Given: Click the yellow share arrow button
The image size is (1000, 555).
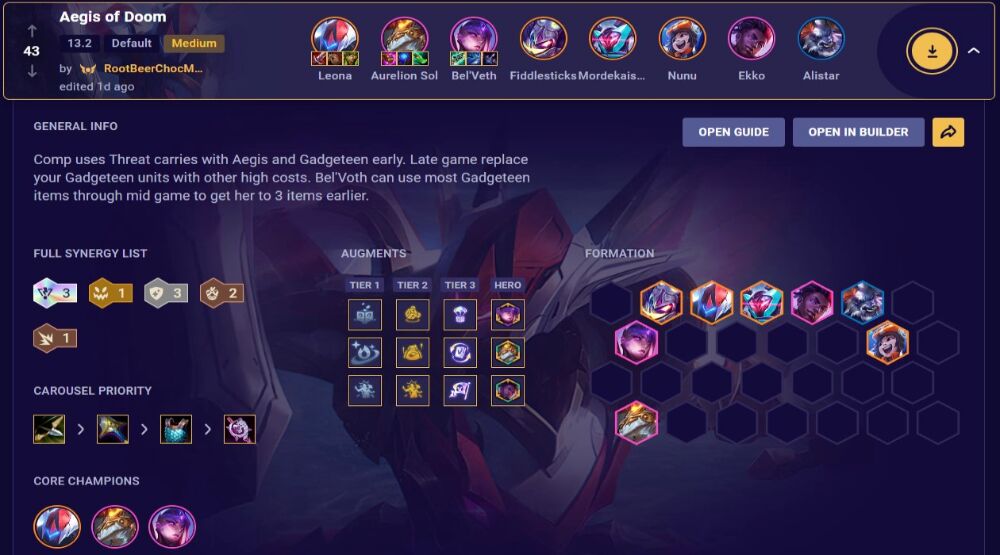Looking at the screenshot, I should 948,132.
